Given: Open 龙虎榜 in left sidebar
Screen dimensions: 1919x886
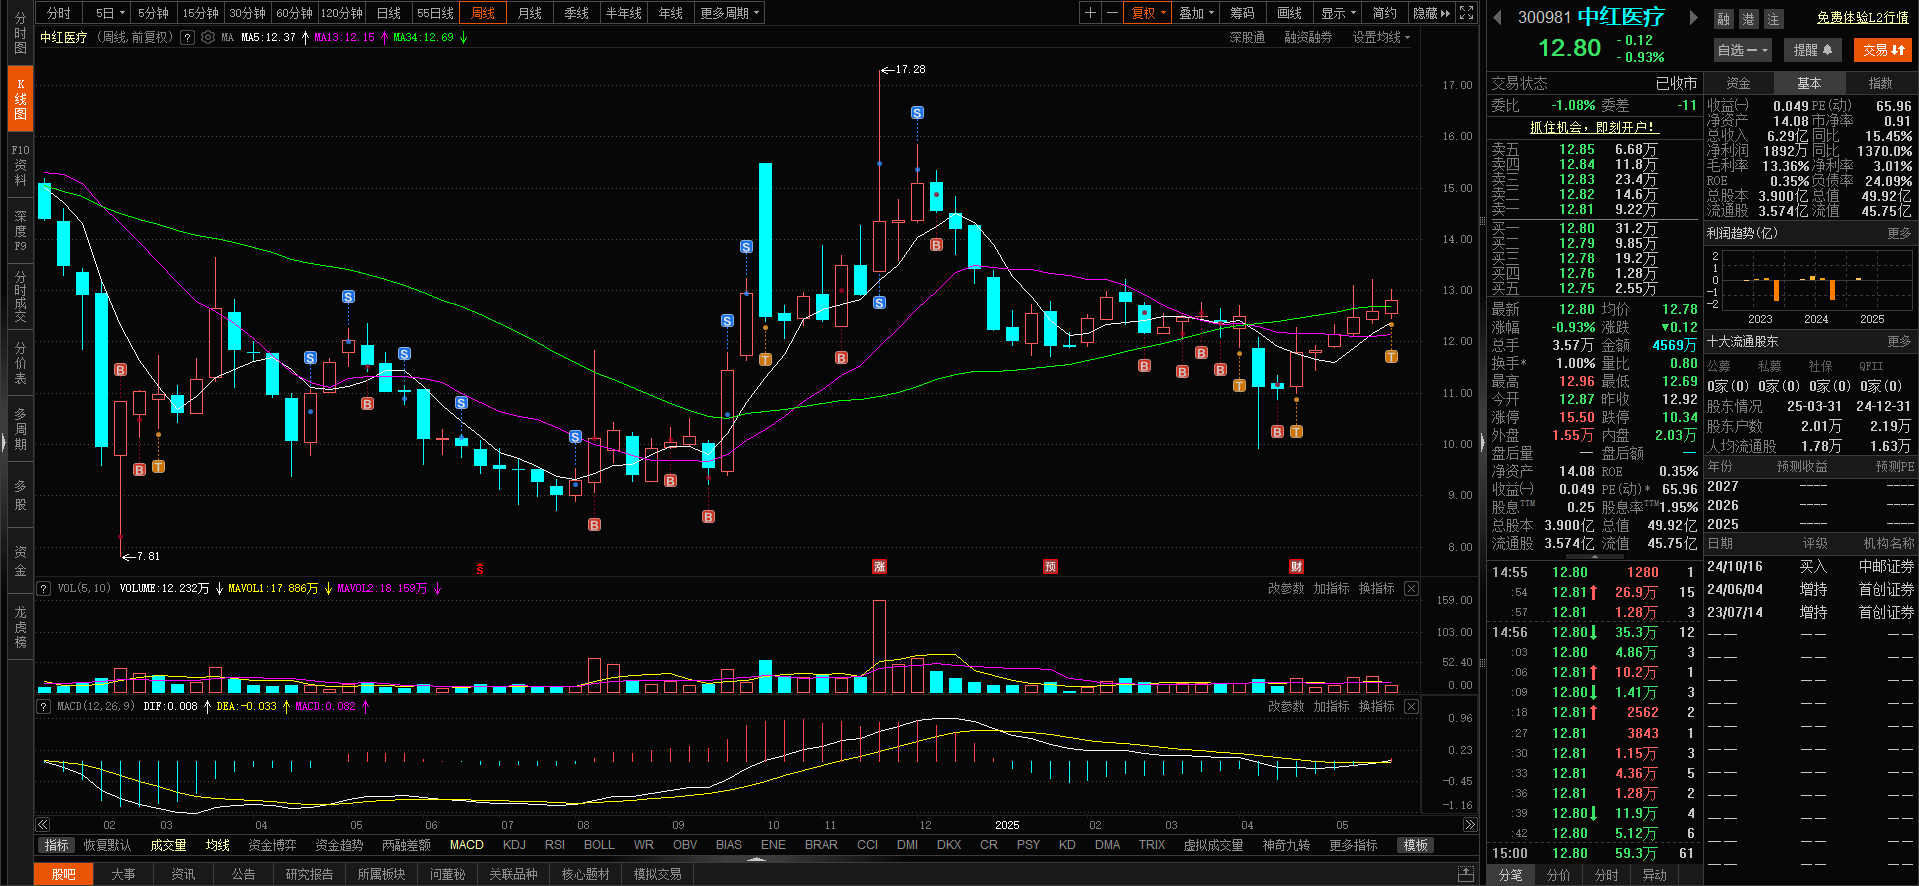Looking at the screenshot, I should point(20,627).
